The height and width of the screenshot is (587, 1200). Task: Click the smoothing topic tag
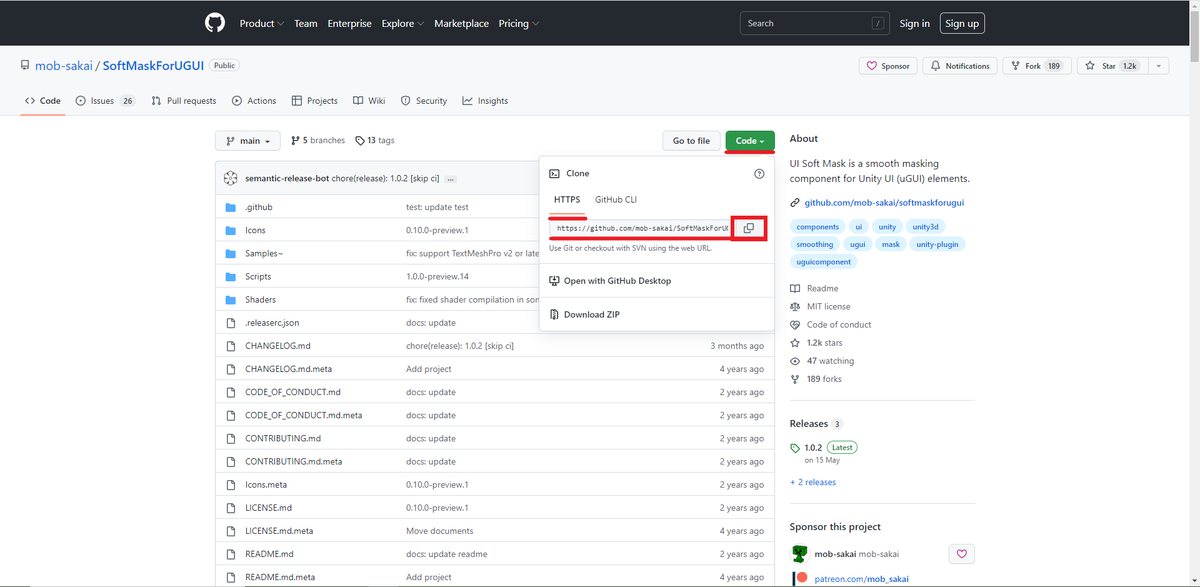[815, 244]
